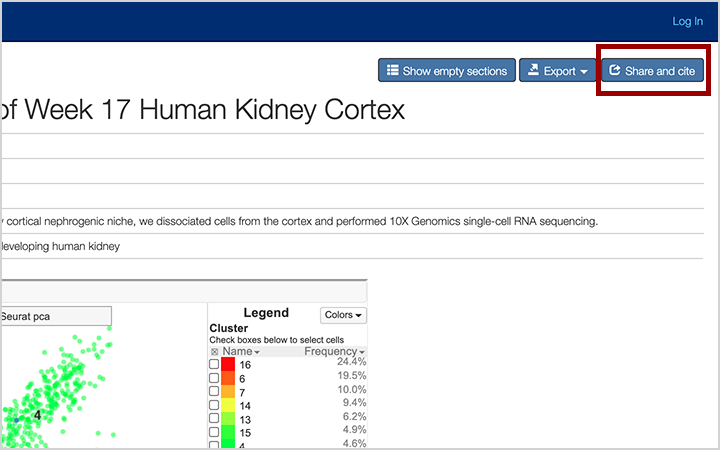Click the orange-red swatch for cluster 6

(228, 378)
